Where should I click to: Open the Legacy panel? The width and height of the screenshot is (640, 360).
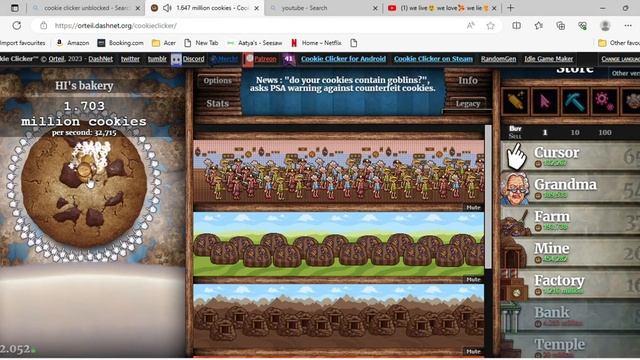(468, 103)
